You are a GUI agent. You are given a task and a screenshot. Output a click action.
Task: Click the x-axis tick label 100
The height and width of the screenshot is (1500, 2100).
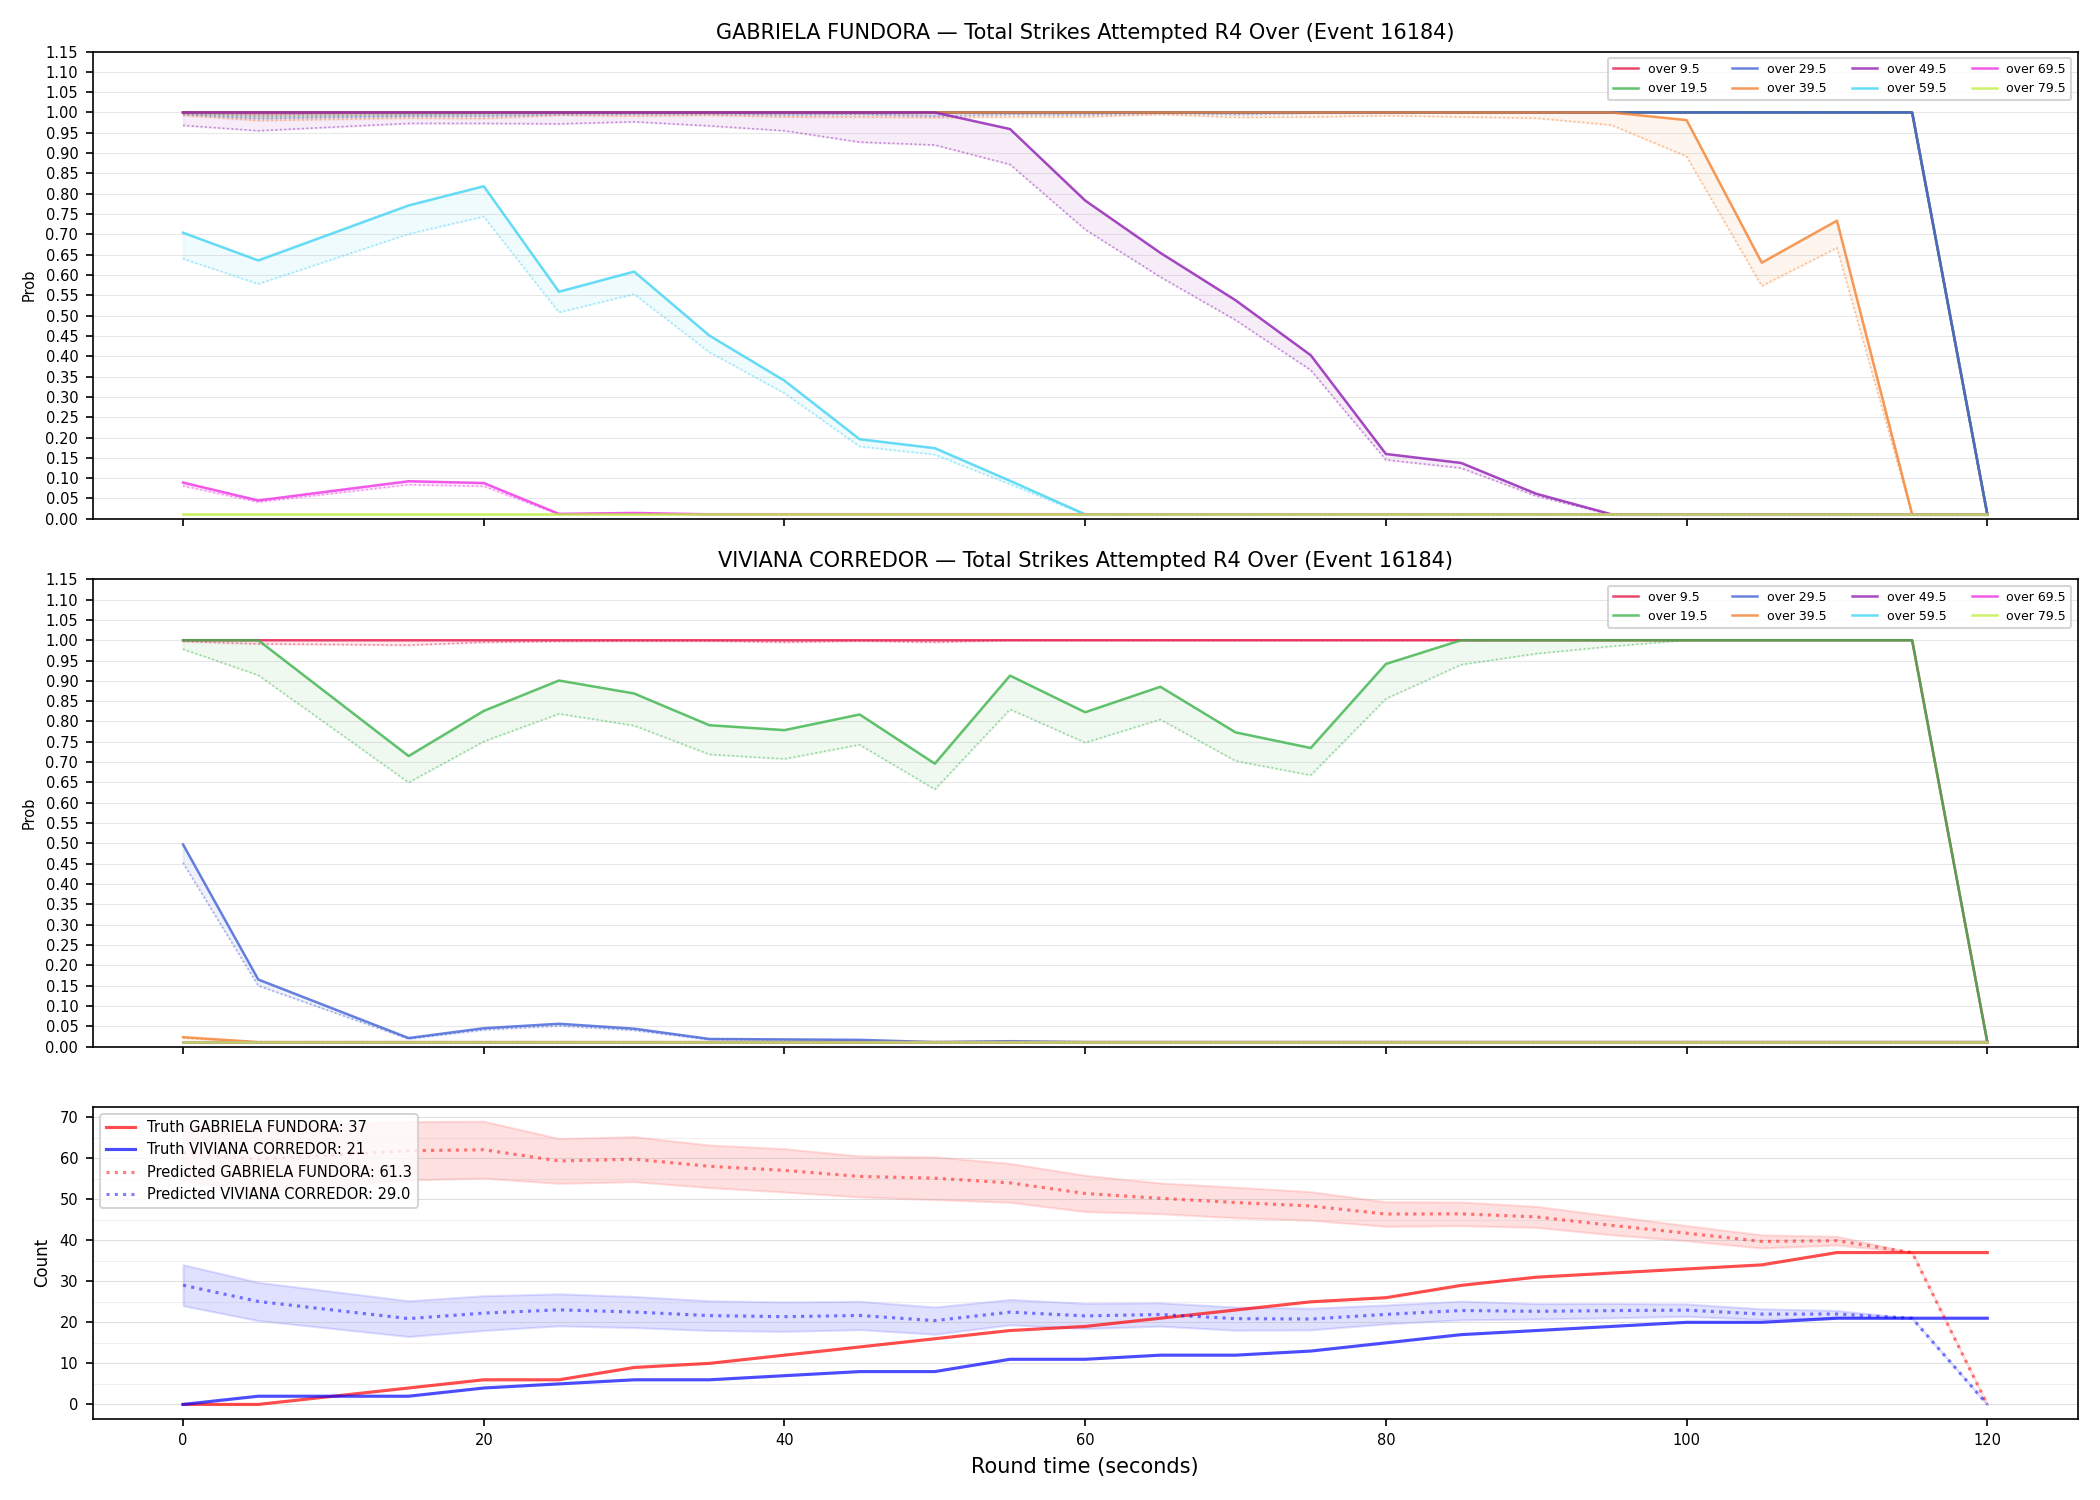[x=1687, y=1440]
